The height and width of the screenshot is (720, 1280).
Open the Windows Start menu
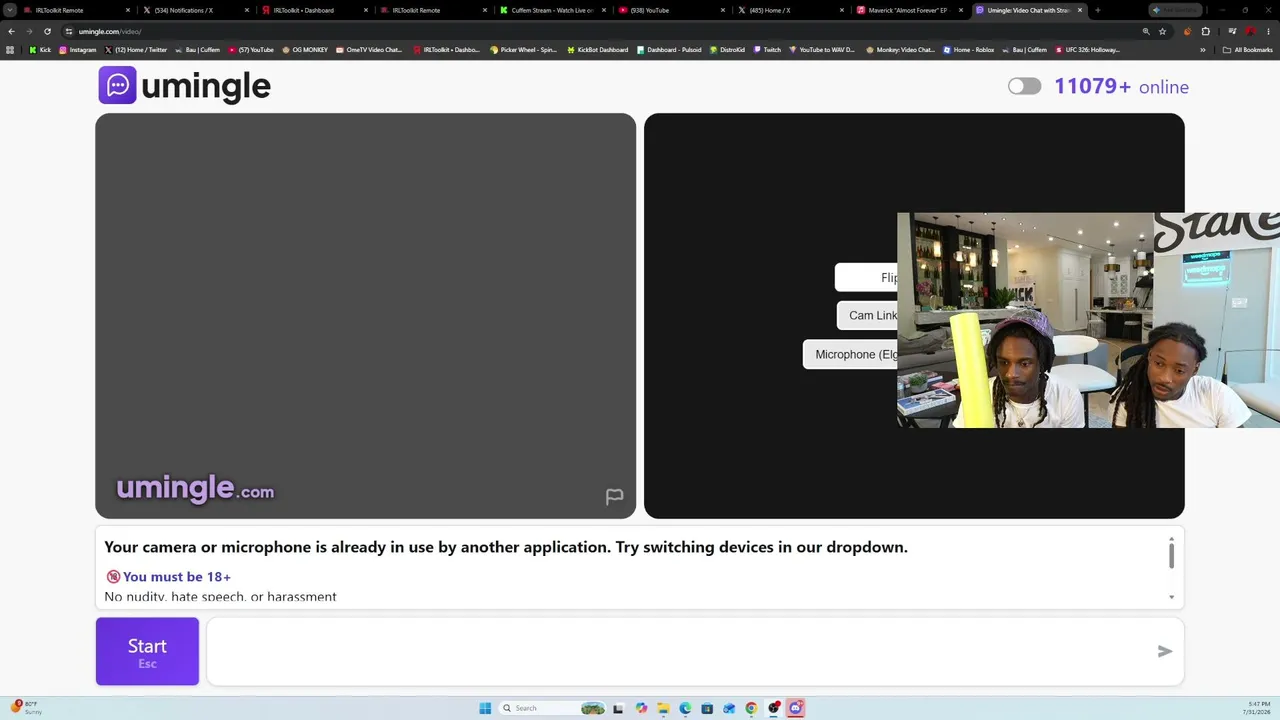[x=485, y=708]
